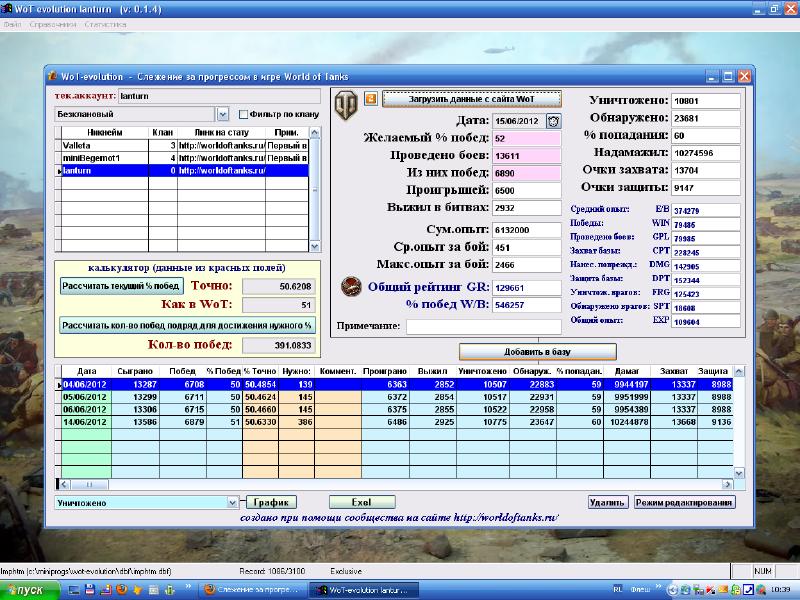
Task: Click the 'Надамажил' field 10274596
Action: pyautogui.click(x=706, y=153)
